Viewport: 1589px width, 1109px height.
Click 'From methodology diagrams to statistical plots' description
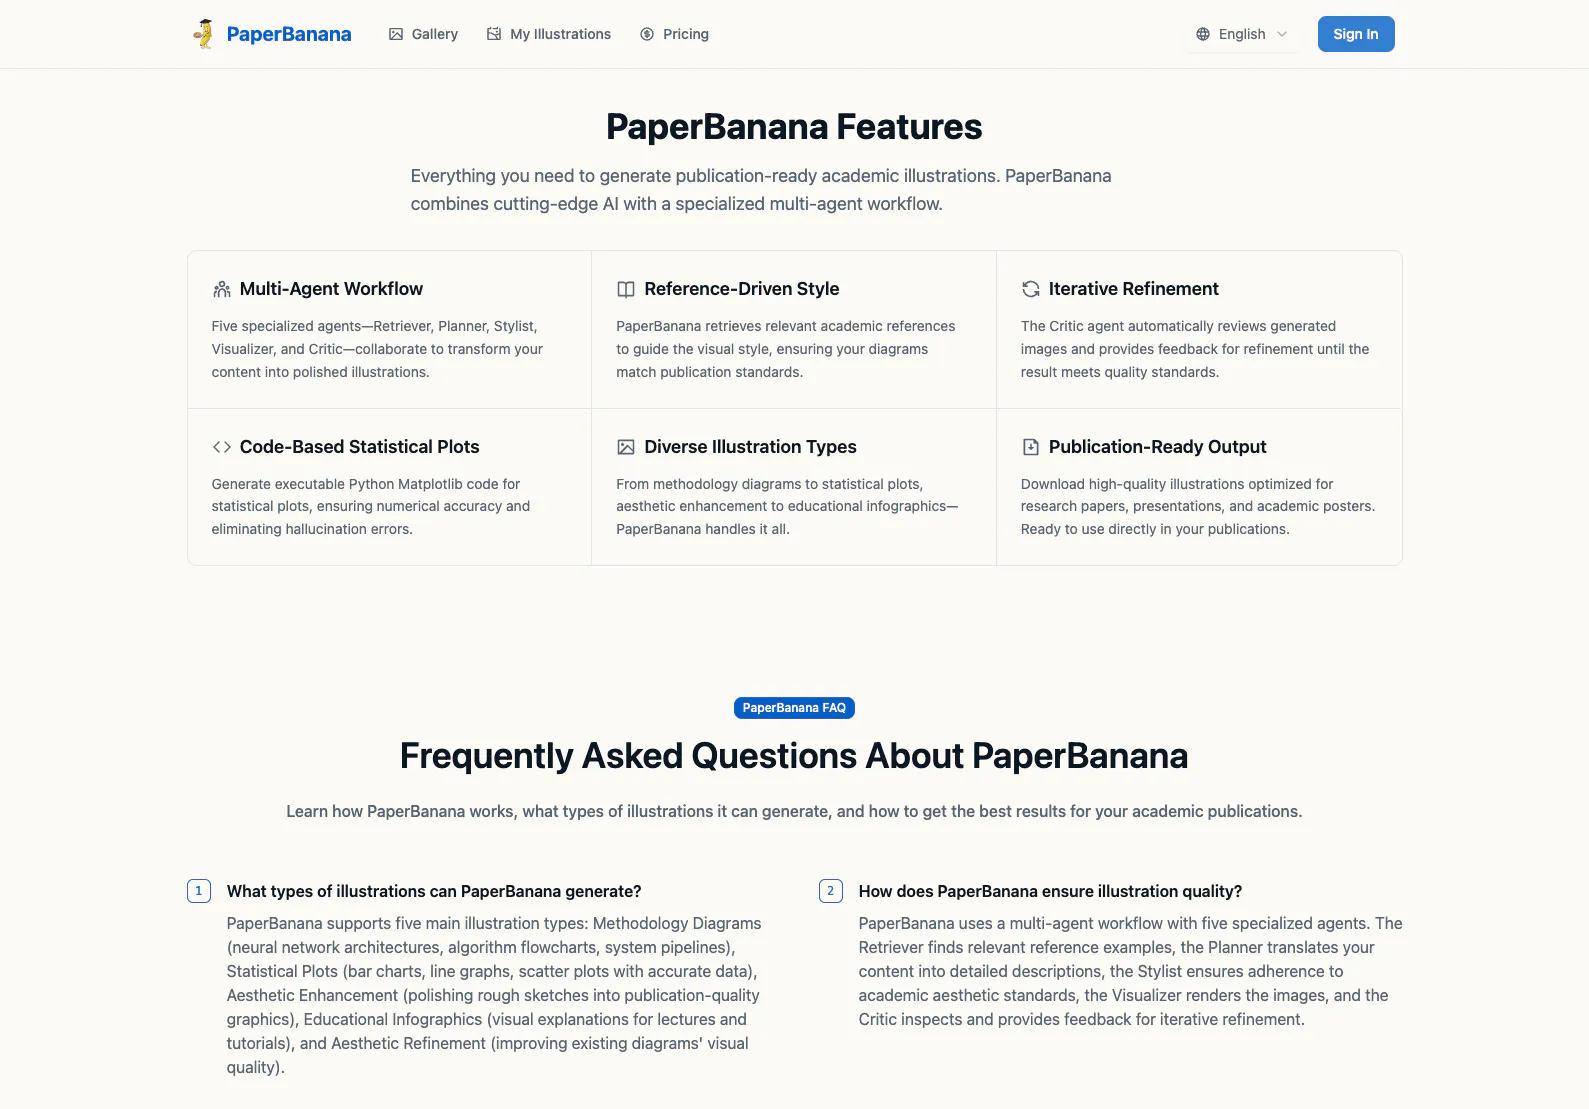[787, 506]
